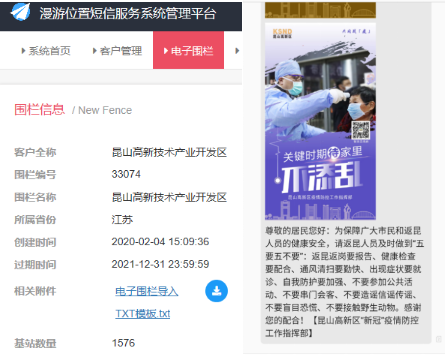This screenshot has width=445, height=363.
Task: Click the expiry time 2021-12-31 23:59:59
Action: (160, 264)
